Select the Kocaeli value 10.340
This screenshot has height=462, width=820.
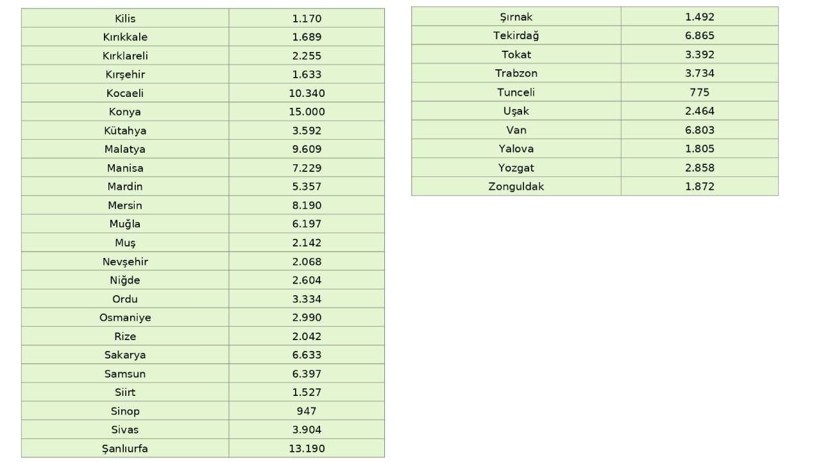[306, 93]
